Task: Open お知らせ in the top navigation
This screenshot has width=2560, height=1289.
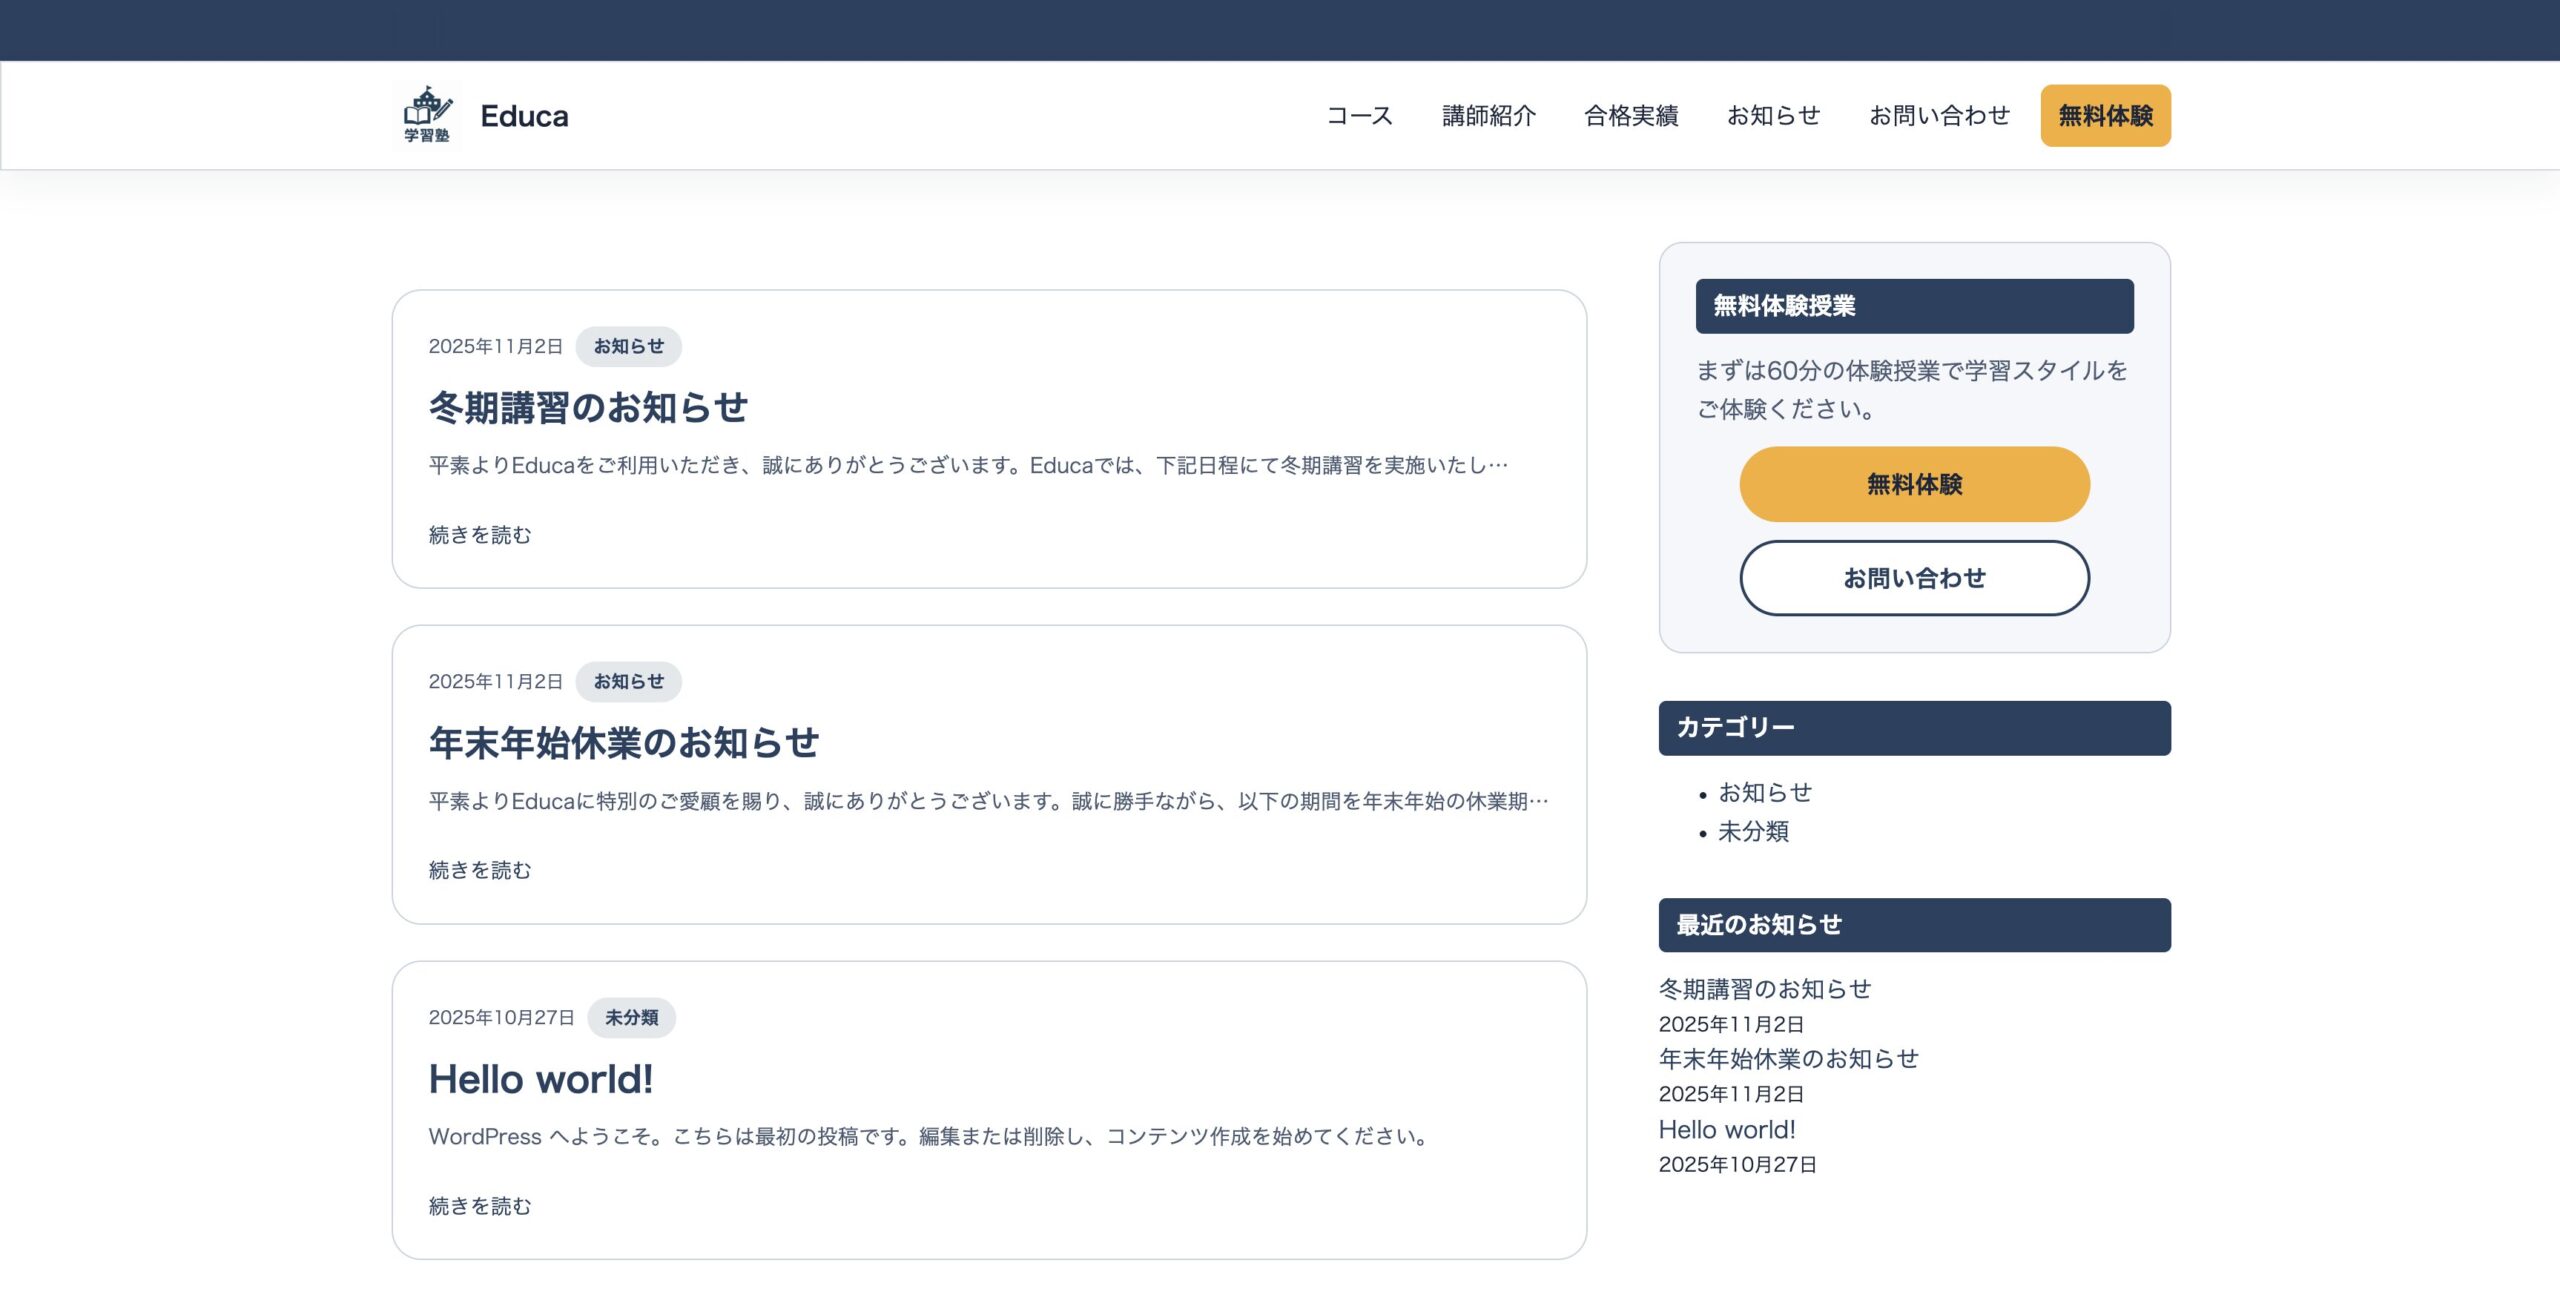Action: 1773,116
